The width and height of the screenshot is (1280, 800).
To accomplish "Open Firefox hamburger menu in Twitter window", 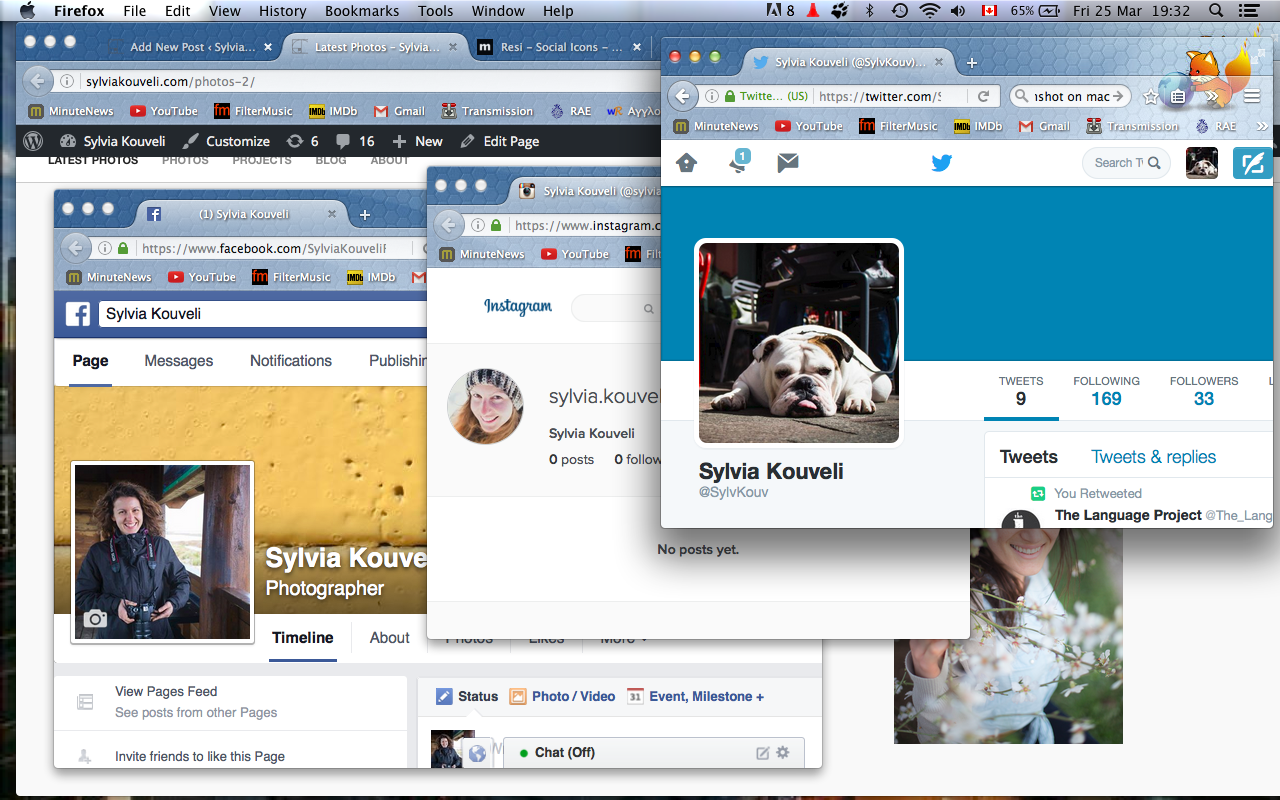I will click(x=1252, y=97).
